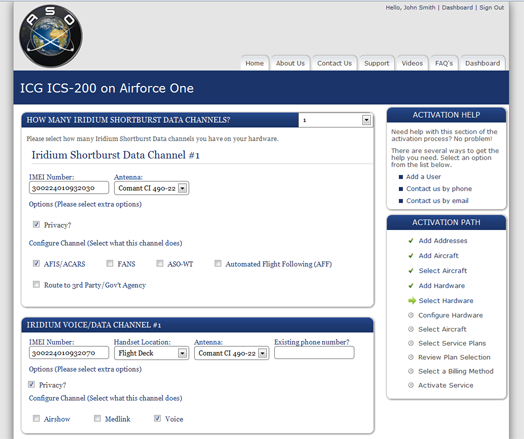Click 'Review Plan Selection' step text

tap(454, 357)
